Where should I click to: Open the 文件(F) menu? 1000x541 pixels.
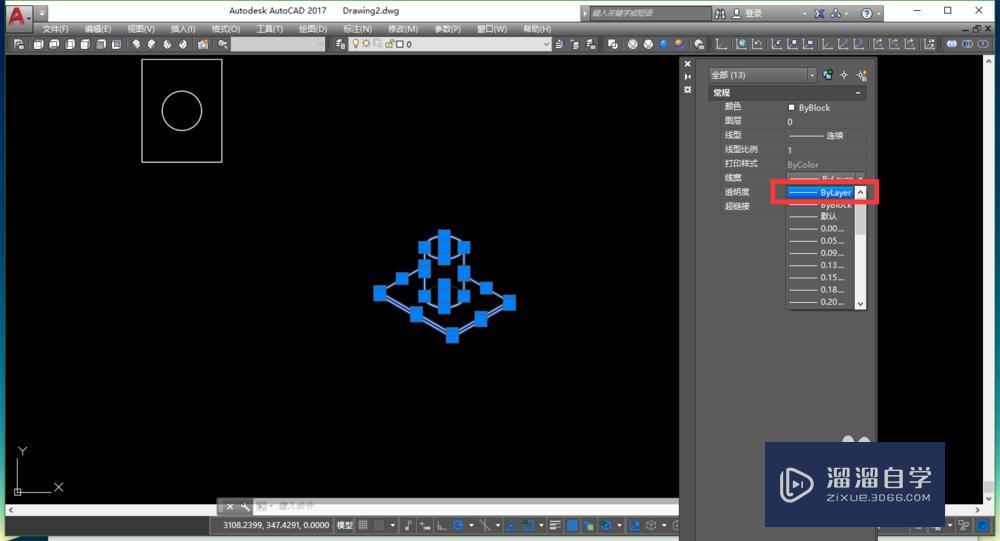coord(55,29)
